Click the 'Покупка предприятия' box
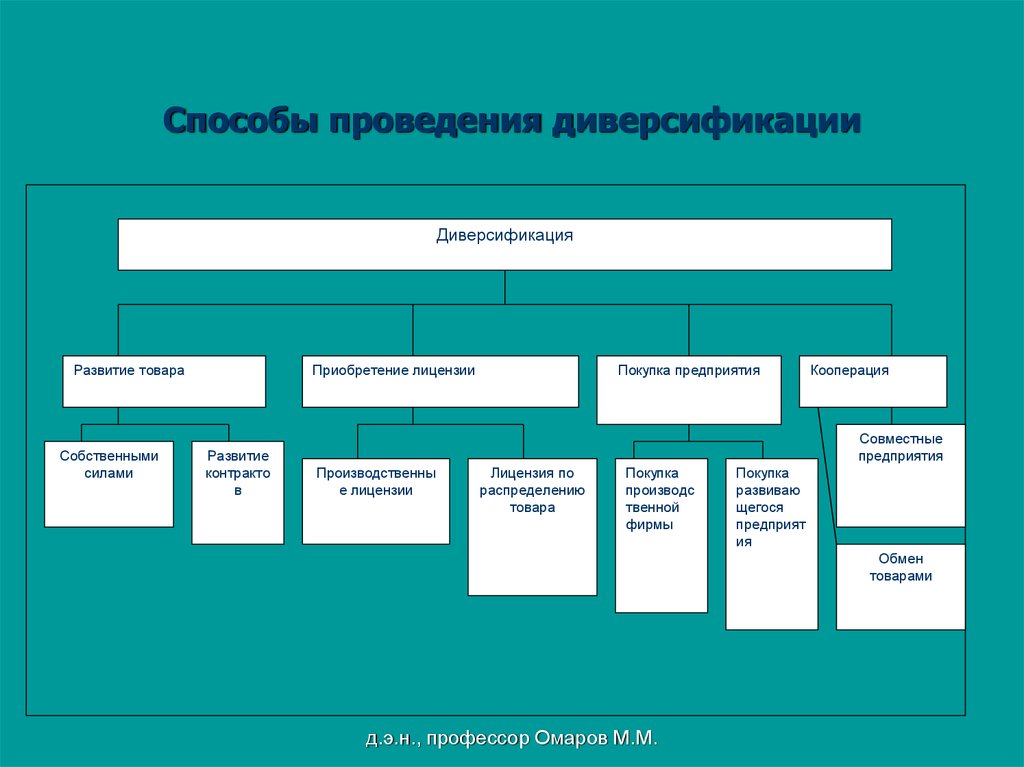Screen dimensions: 1024x767 [x=689, y=390]
